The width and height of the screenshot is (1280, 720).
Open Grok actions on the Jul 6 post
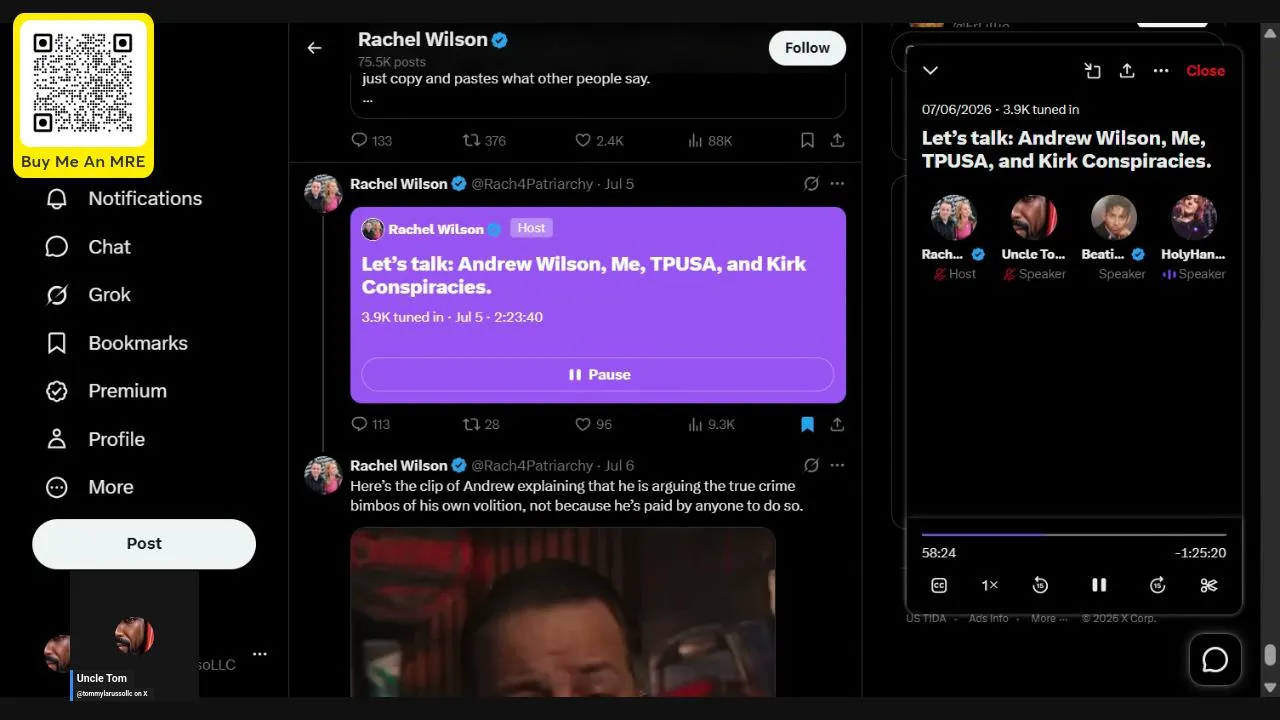[x=811, y=465]
